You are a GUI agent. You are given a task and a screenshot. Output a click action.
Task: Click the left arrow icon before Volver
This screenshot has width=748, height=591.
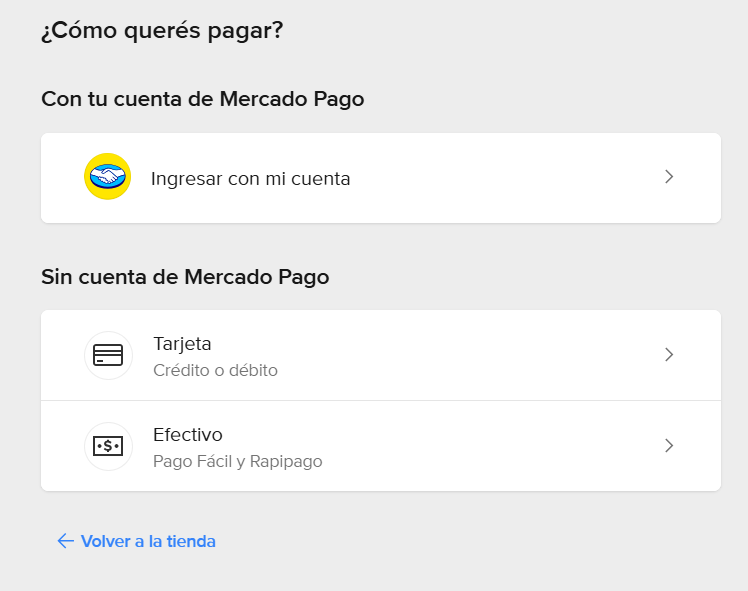(x=66, y=541)
